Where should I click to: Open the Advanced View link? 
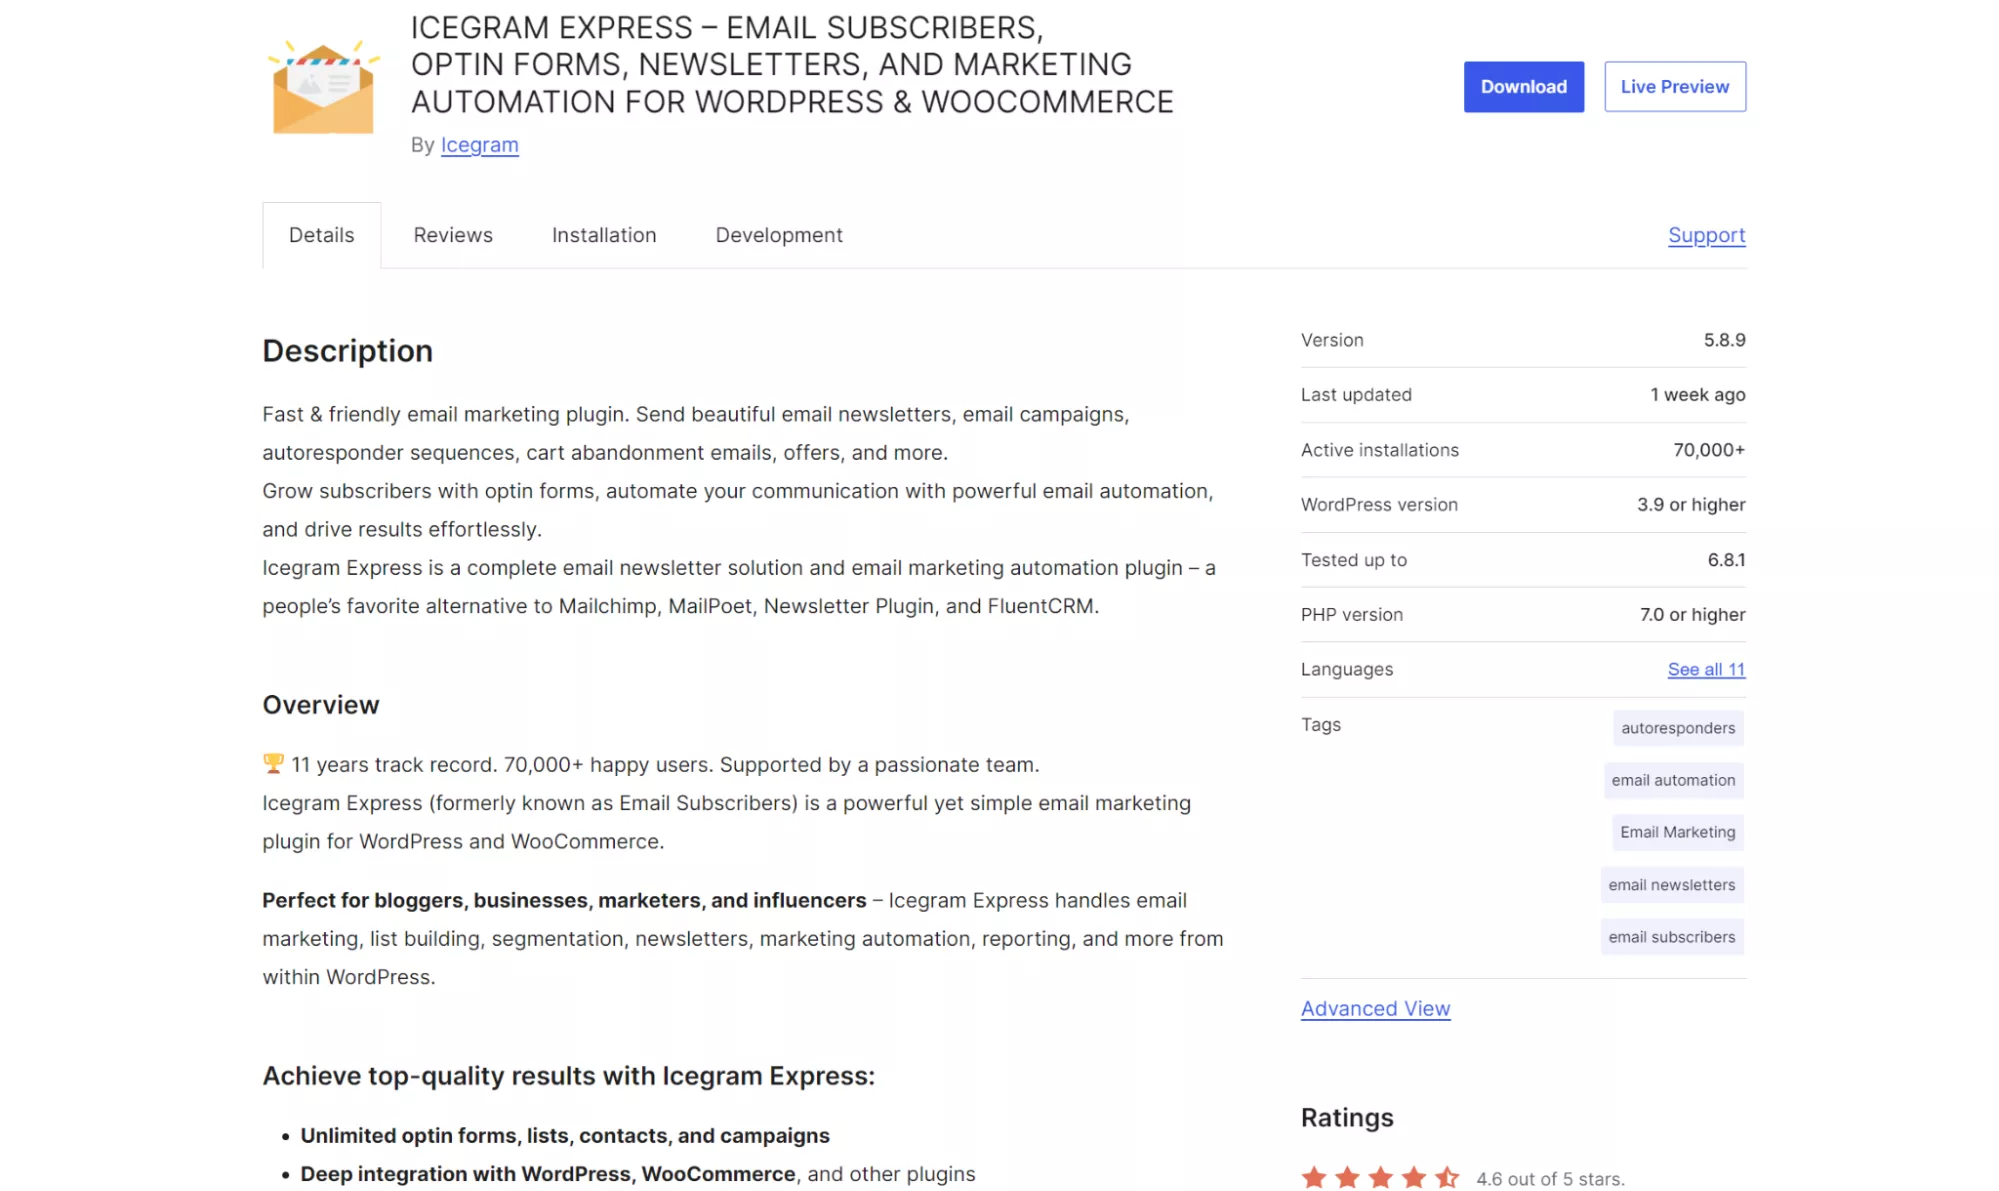1375,1008
